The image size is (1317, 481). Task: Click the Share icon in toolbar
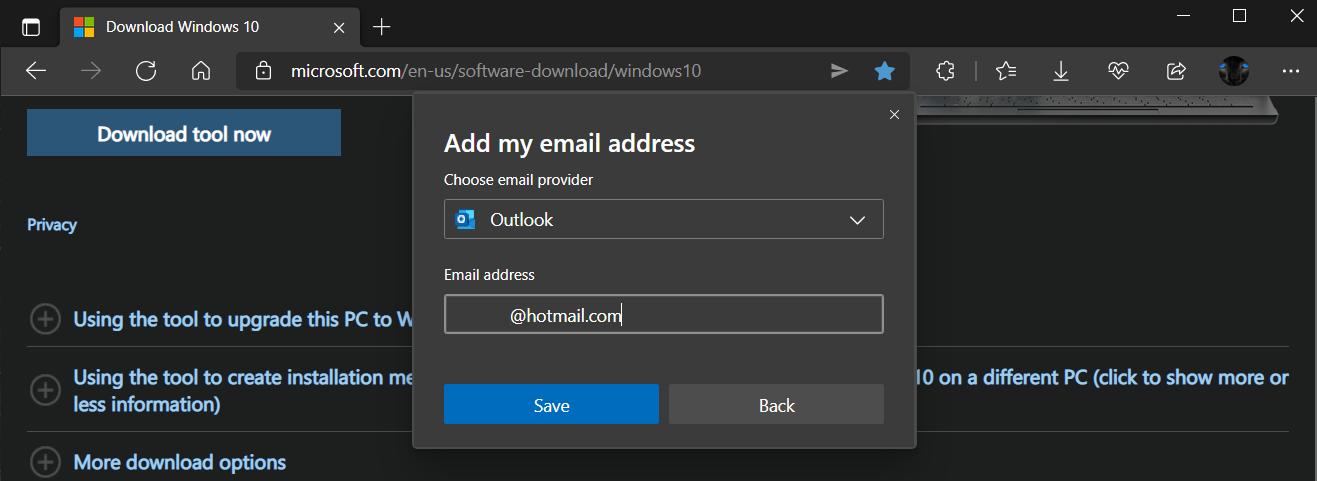[x=1176, y=70]
